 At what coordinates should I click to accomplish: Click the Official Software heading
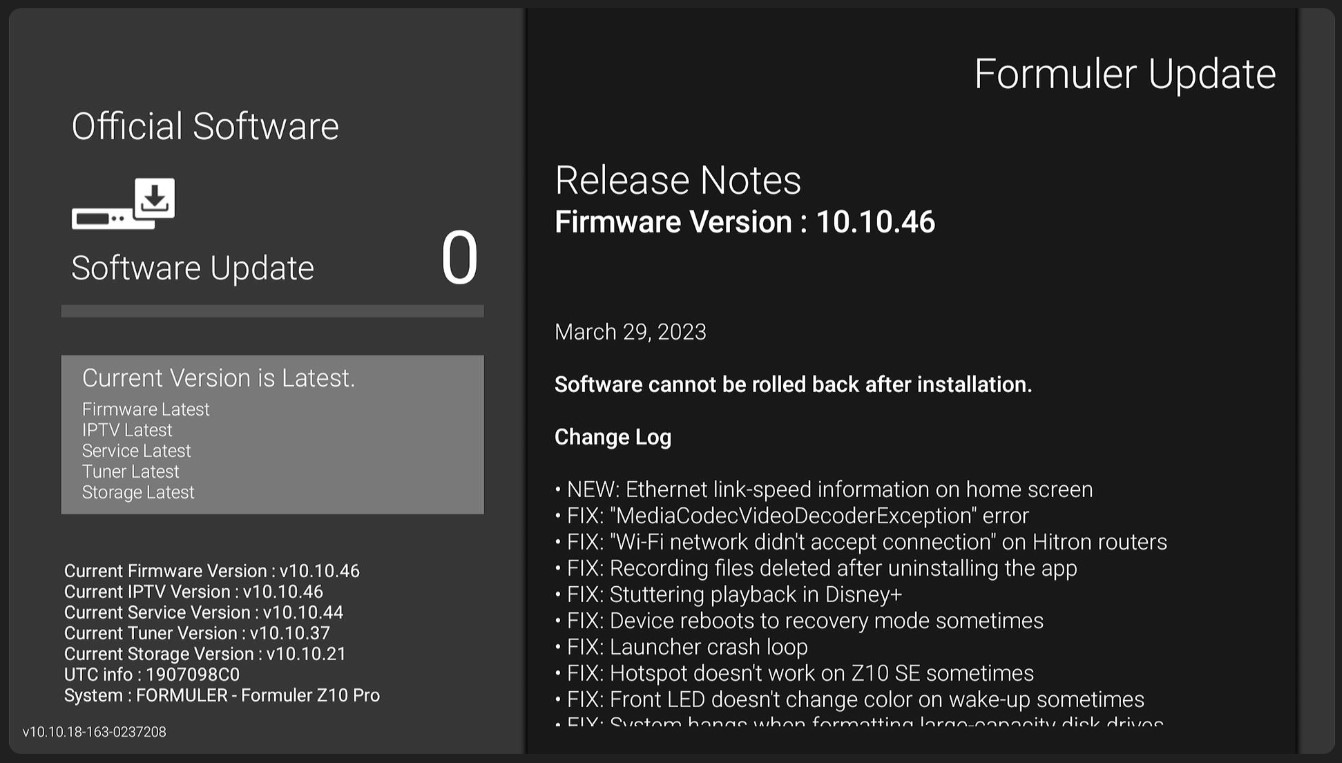[205, 126]
